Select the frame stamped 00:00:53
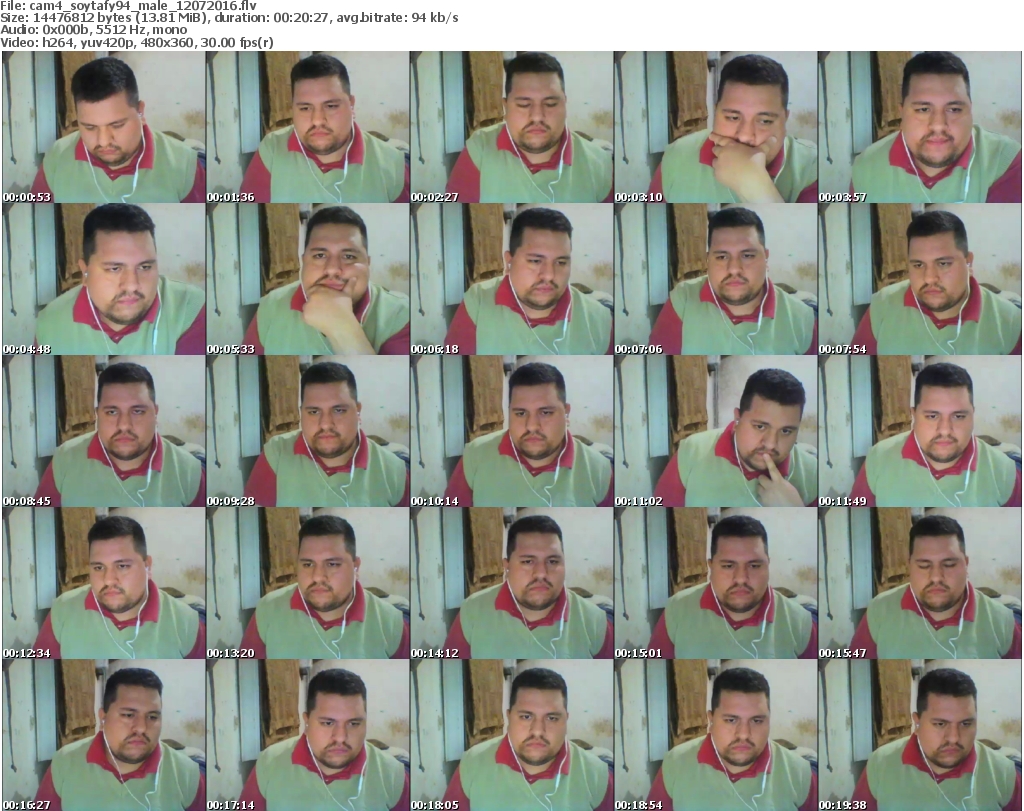The width and height of the screenshot is (1024, 811). pyautogui.click(x=104, y=127)
